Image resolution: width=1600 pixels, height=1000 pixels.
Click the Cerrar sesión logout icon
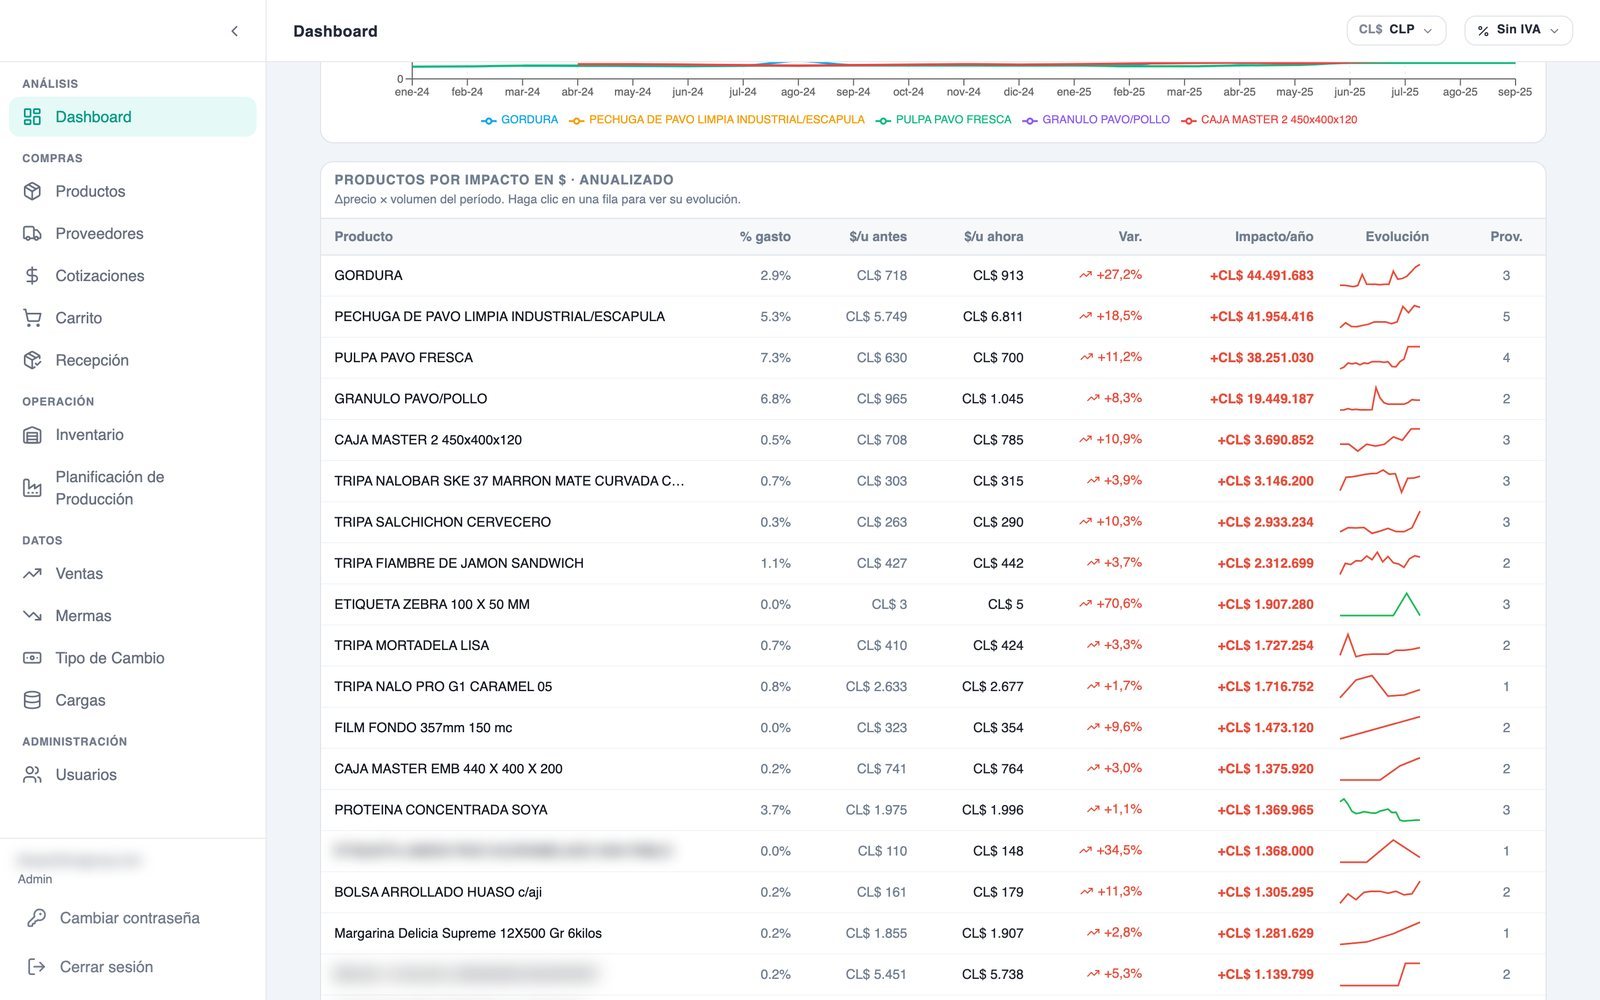[36, 967]
